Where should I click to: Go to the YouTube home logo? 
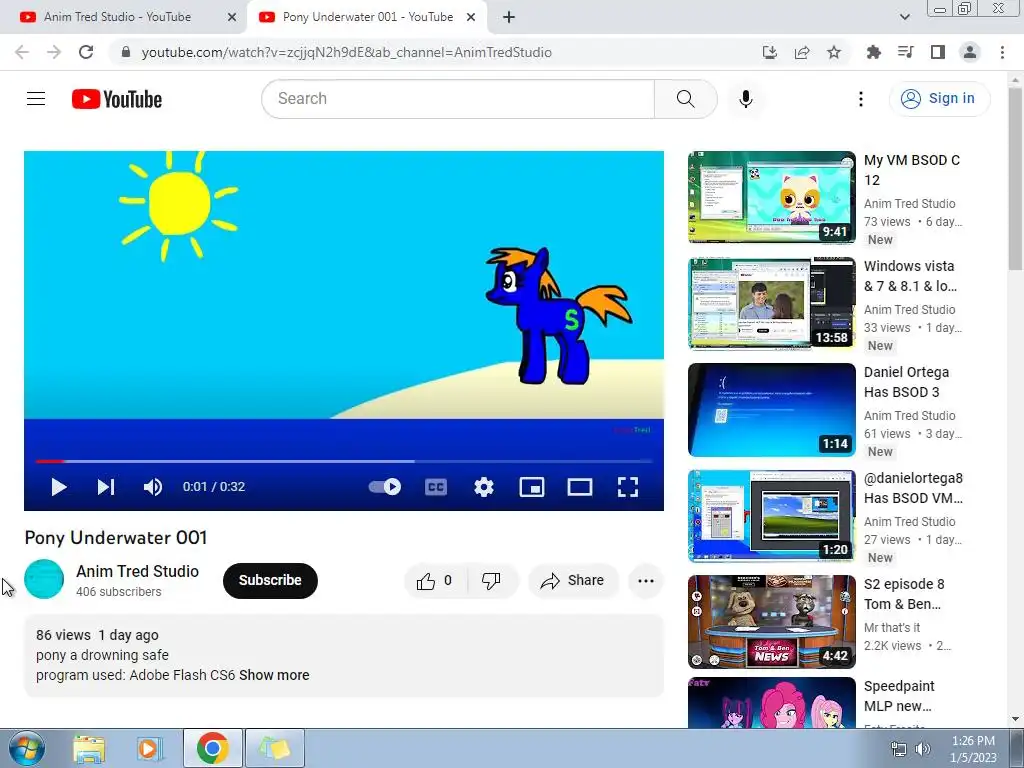[x=117, y=99]
